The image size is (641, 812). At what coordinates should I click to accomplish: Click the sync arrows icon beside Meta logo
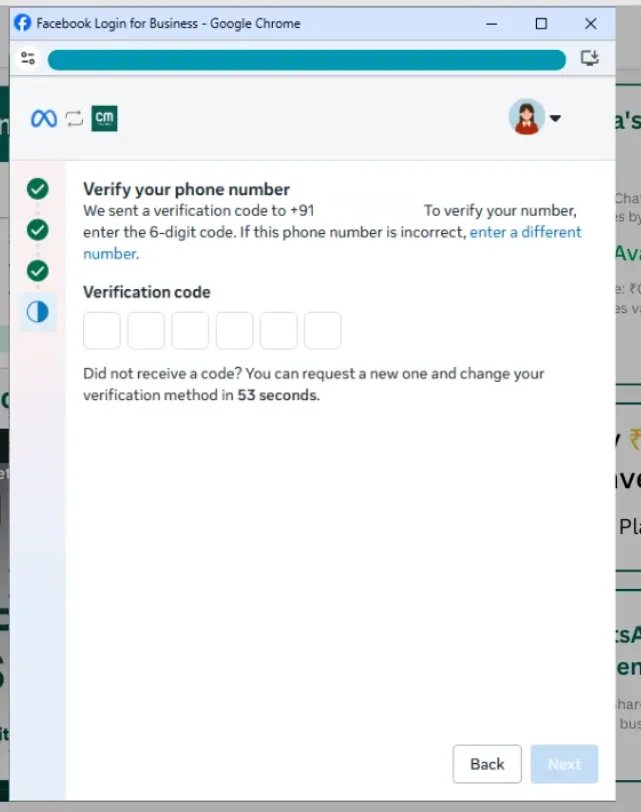click(x=75, y=119)
